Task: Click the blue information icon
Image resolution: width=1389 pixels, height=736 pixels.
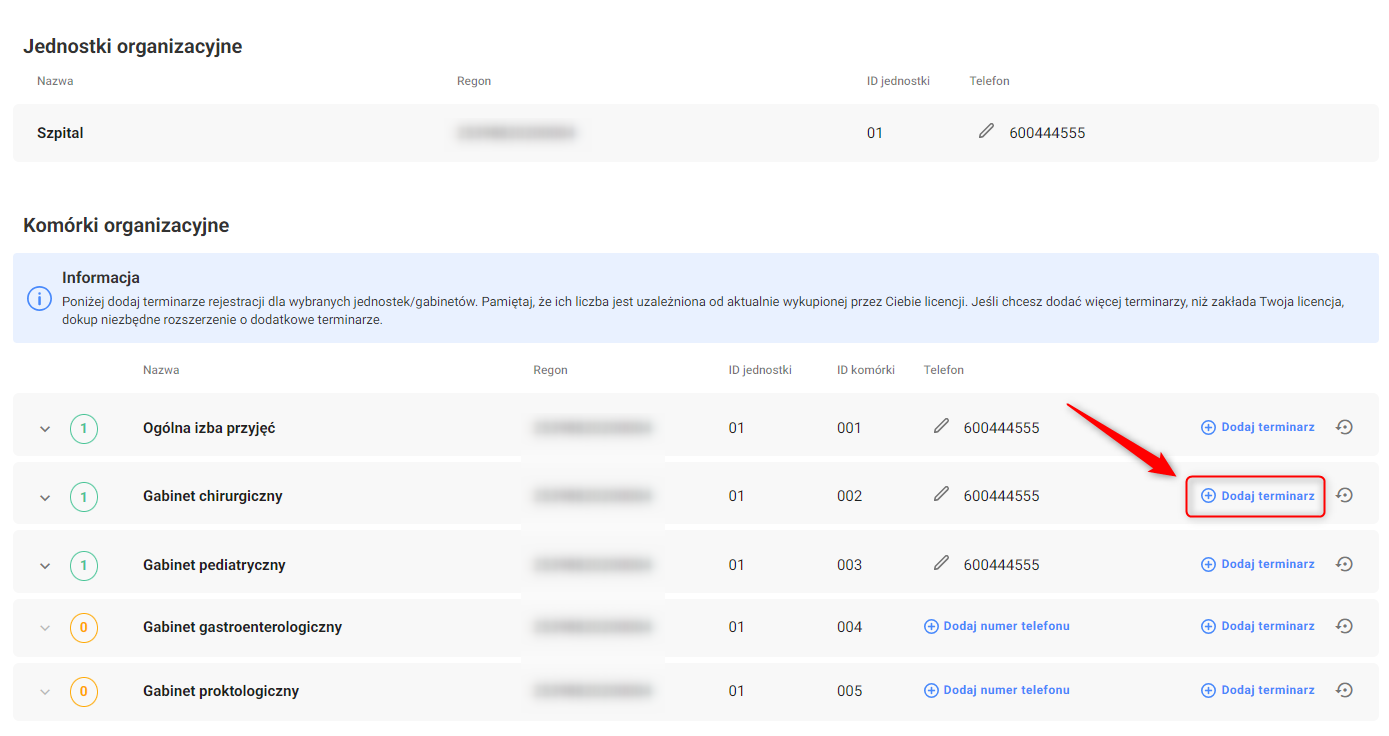Action: click(39, 298)
